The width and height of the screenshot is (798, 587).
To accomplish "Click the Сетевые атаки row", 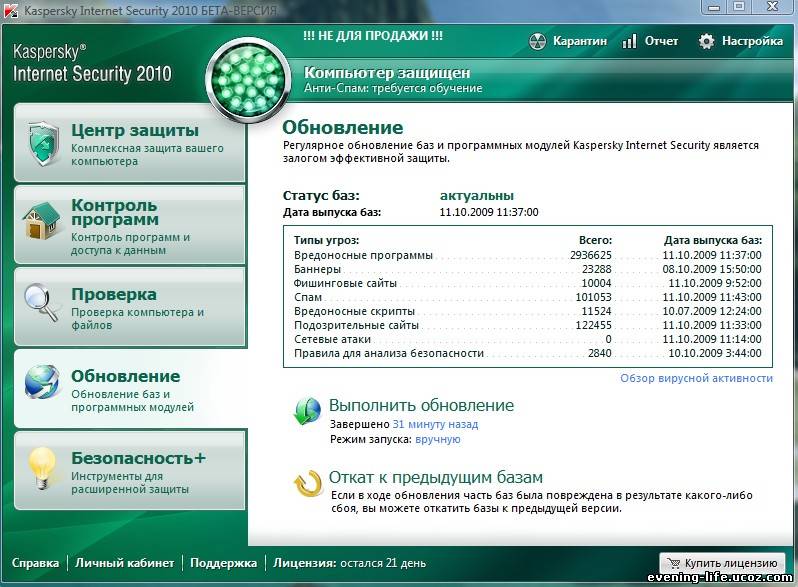I will (528, 339).
